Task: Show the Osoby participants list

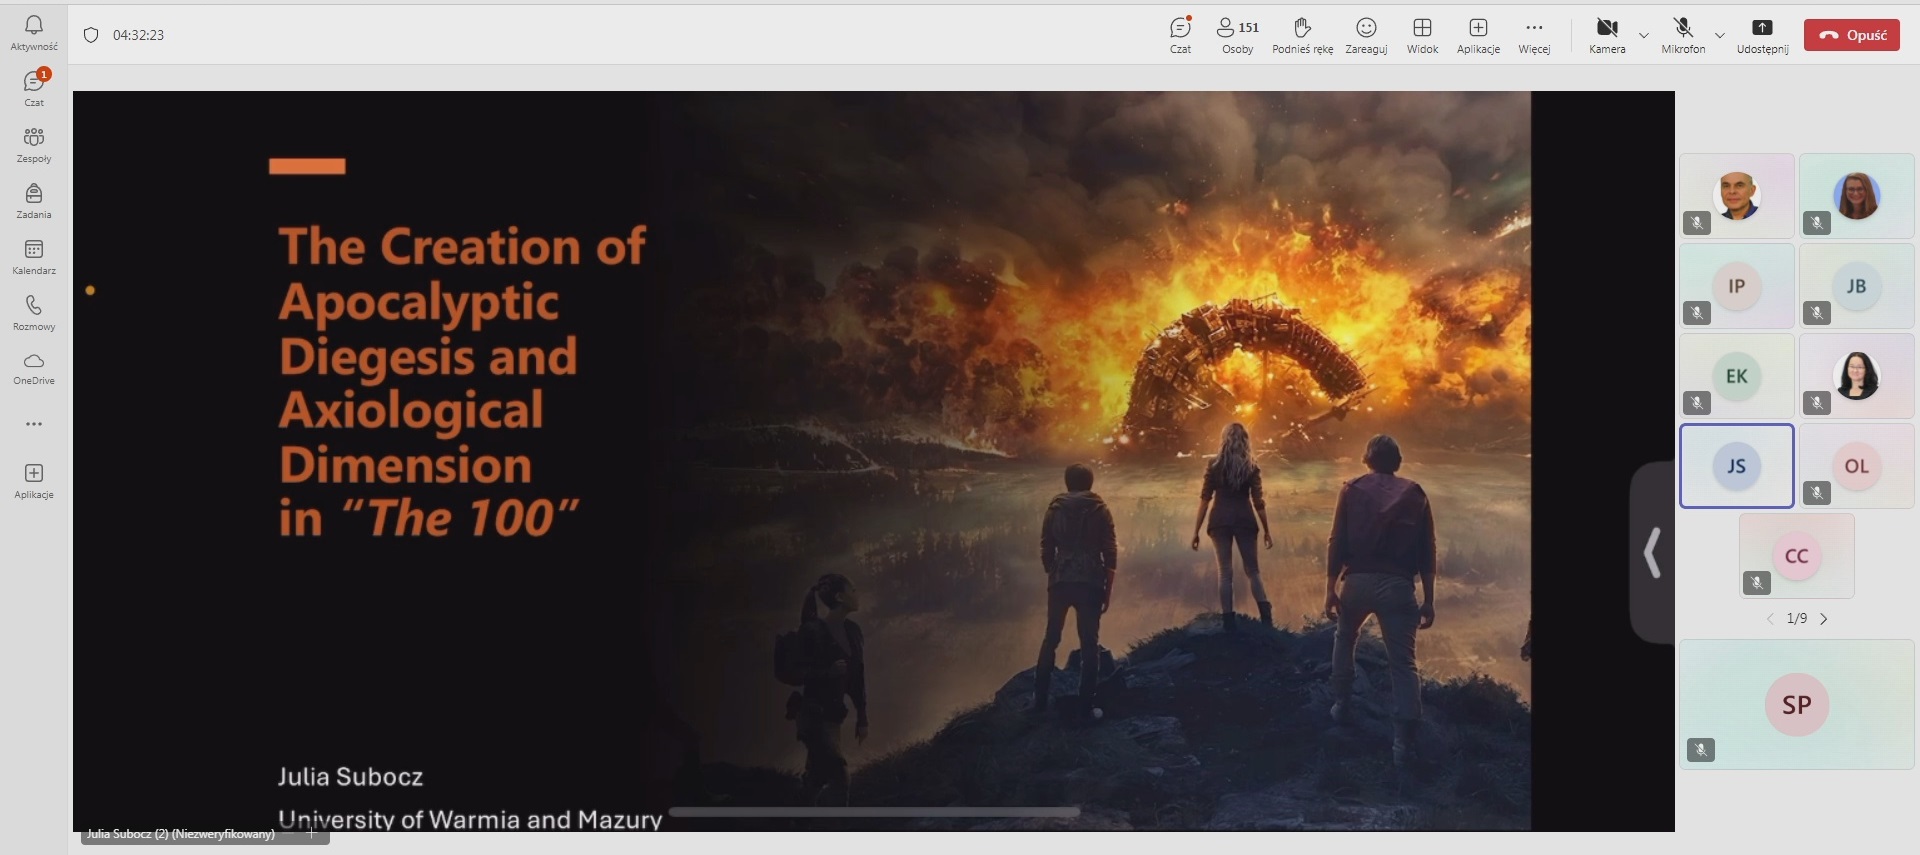Action: pos(1238,35)
